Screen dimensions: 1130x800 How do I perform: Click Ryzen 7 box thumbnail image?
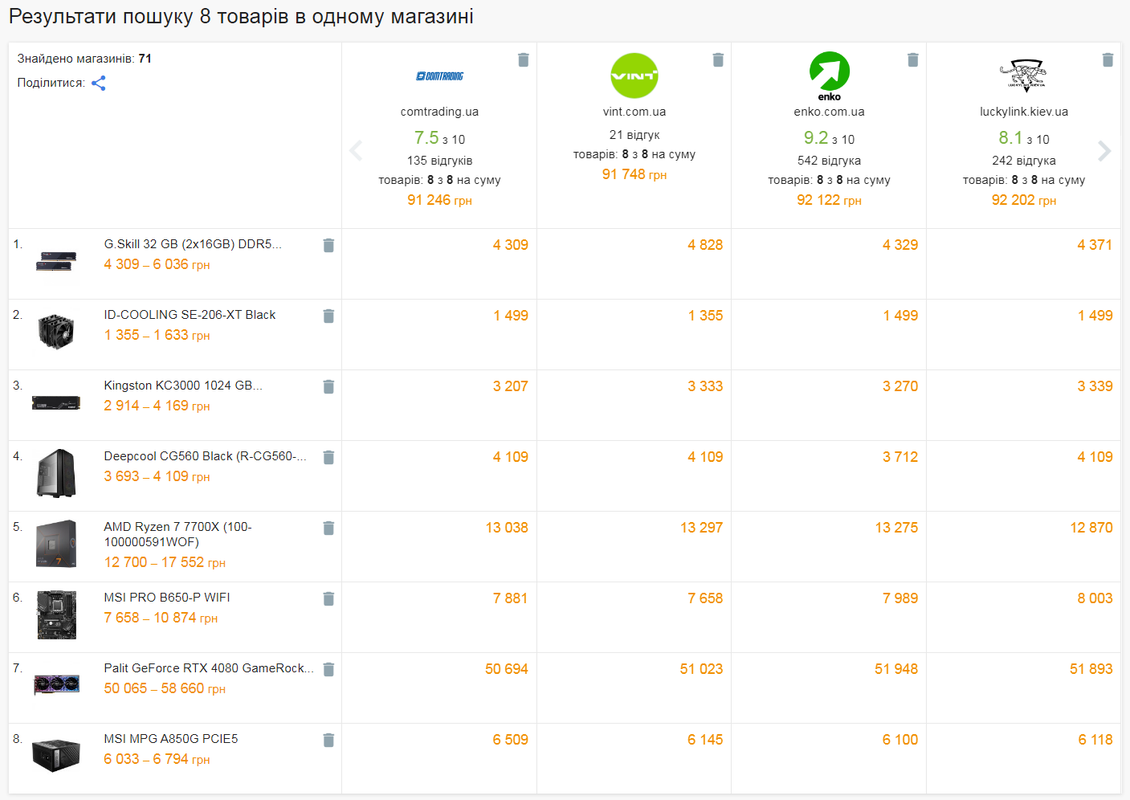pyautogui.click(x=56, y=543)
